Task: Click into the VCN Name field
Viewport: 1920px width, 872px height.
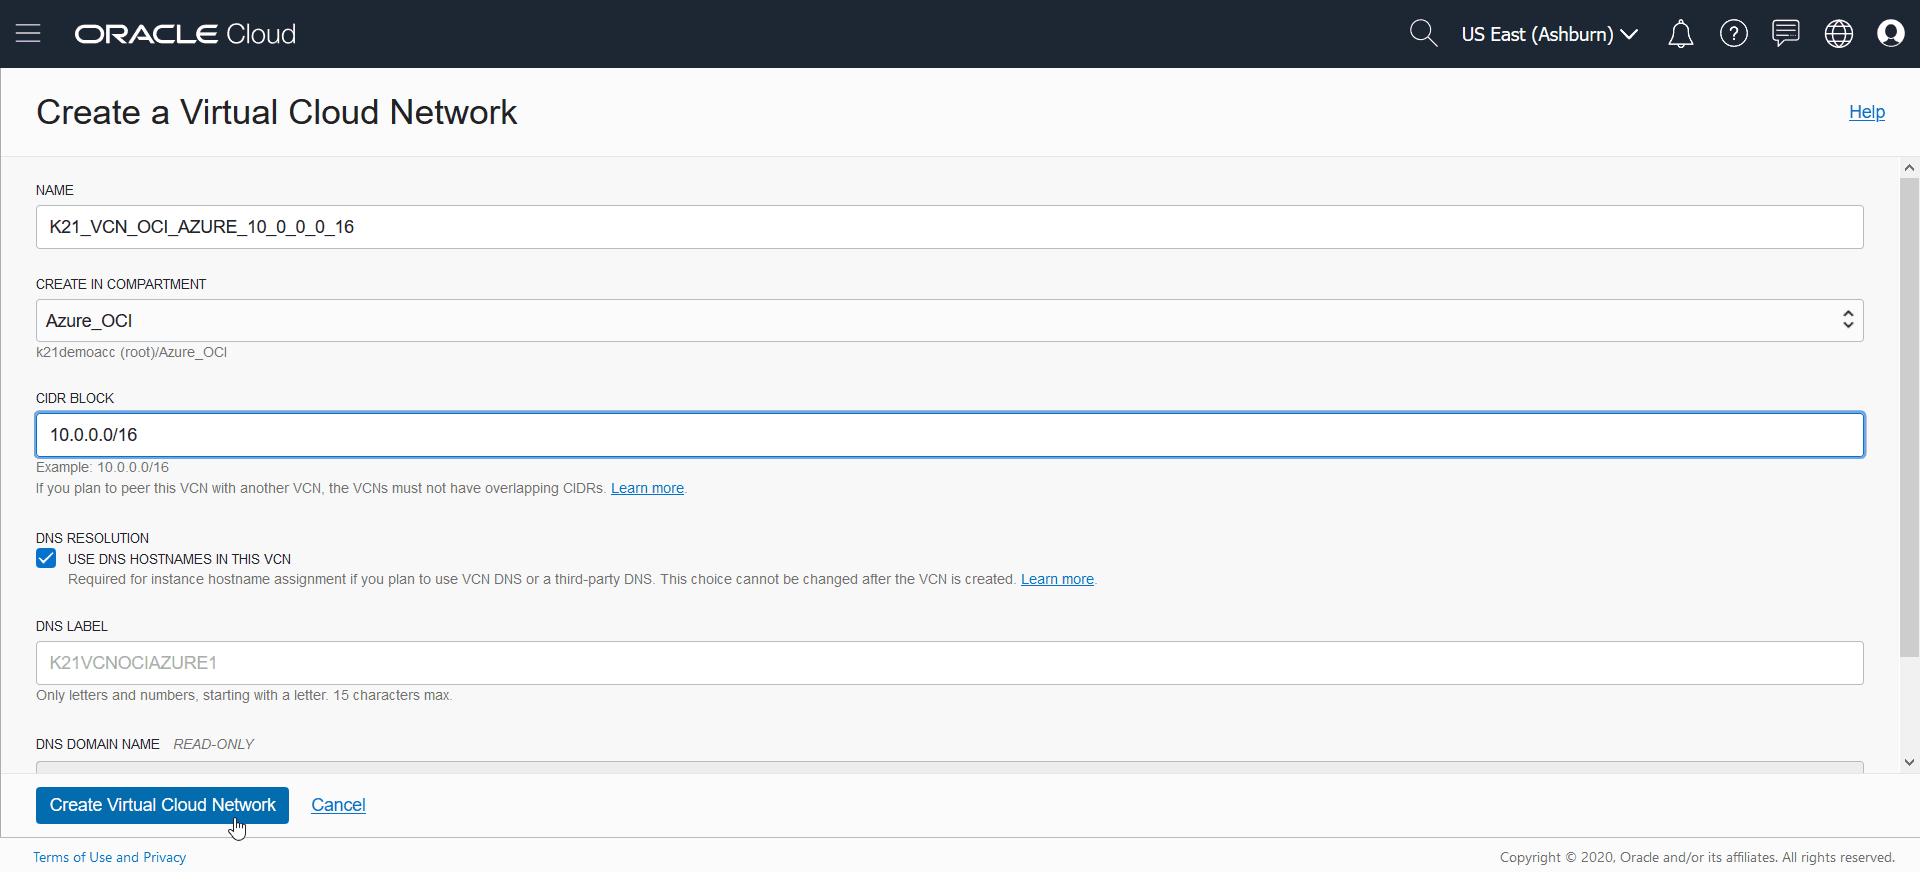Action: click(949, 227)
